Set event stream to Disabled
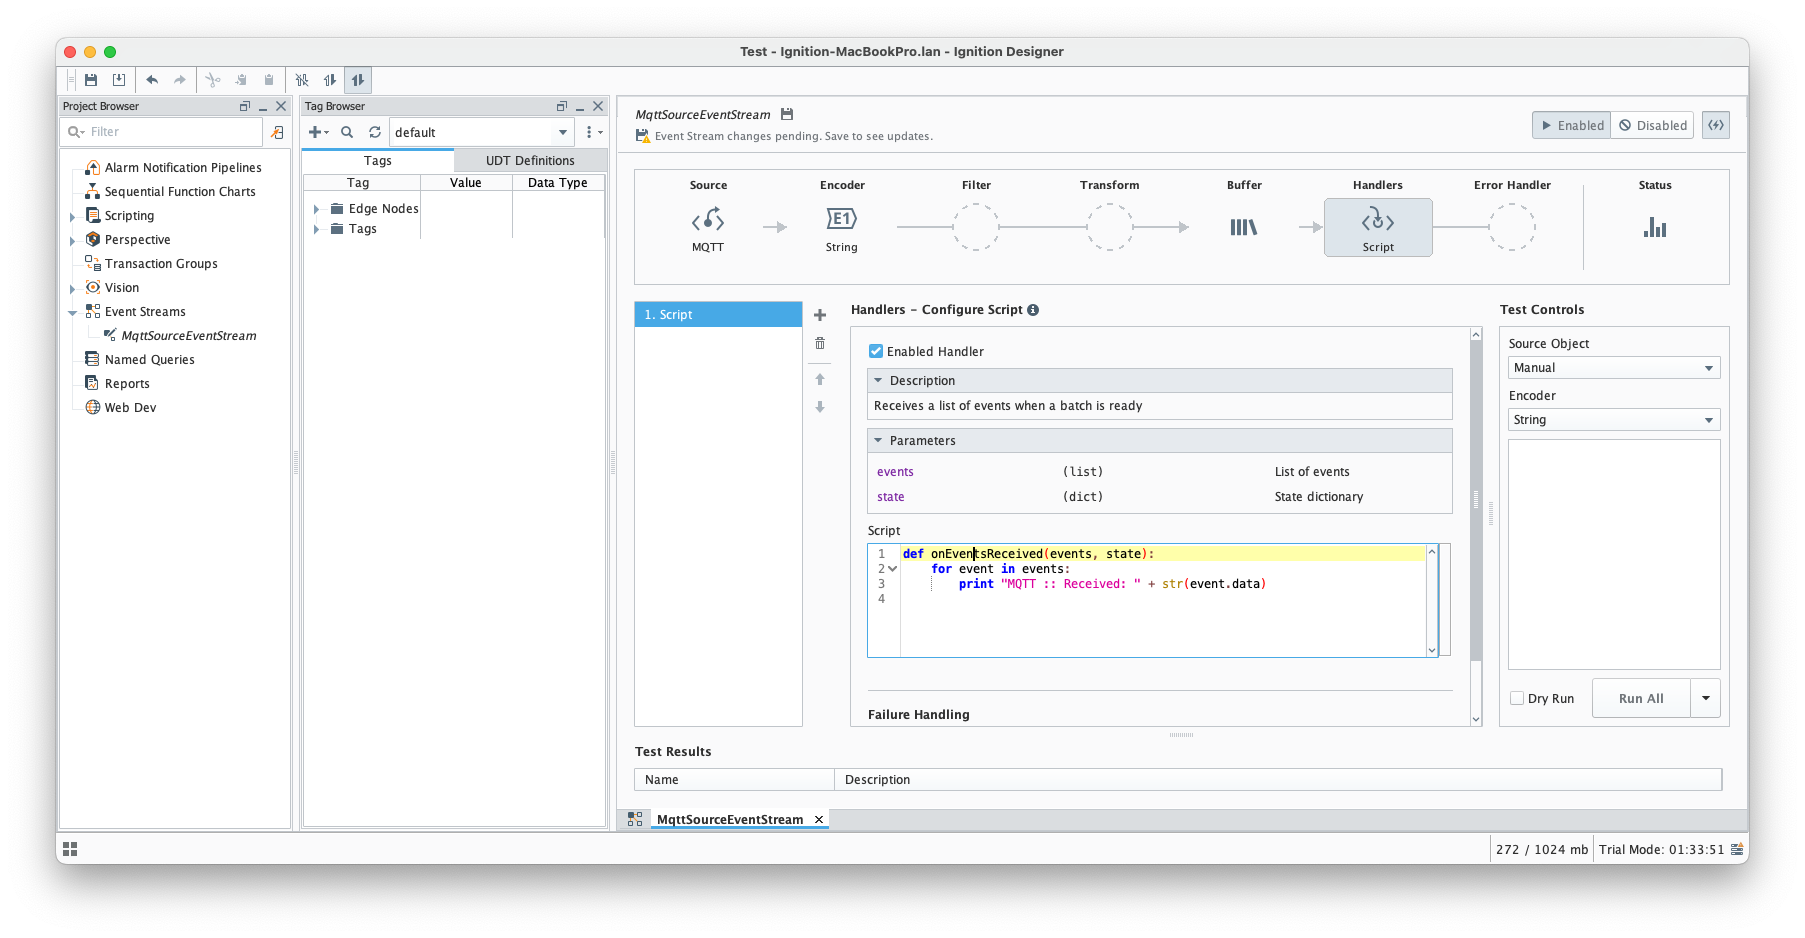 coord(1652,125)
